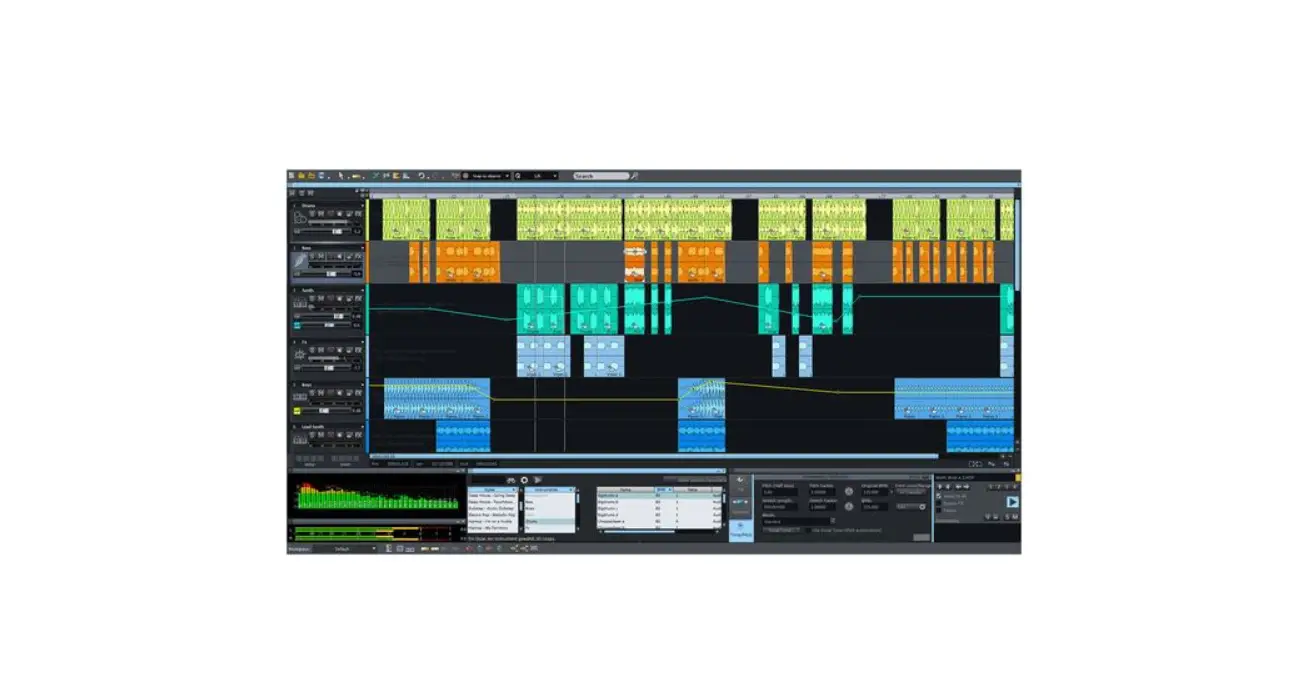Toggle the MIDI automation checkbox in TimePitch panel
The width and height of the screenshot is (1314, 683).
808,530
